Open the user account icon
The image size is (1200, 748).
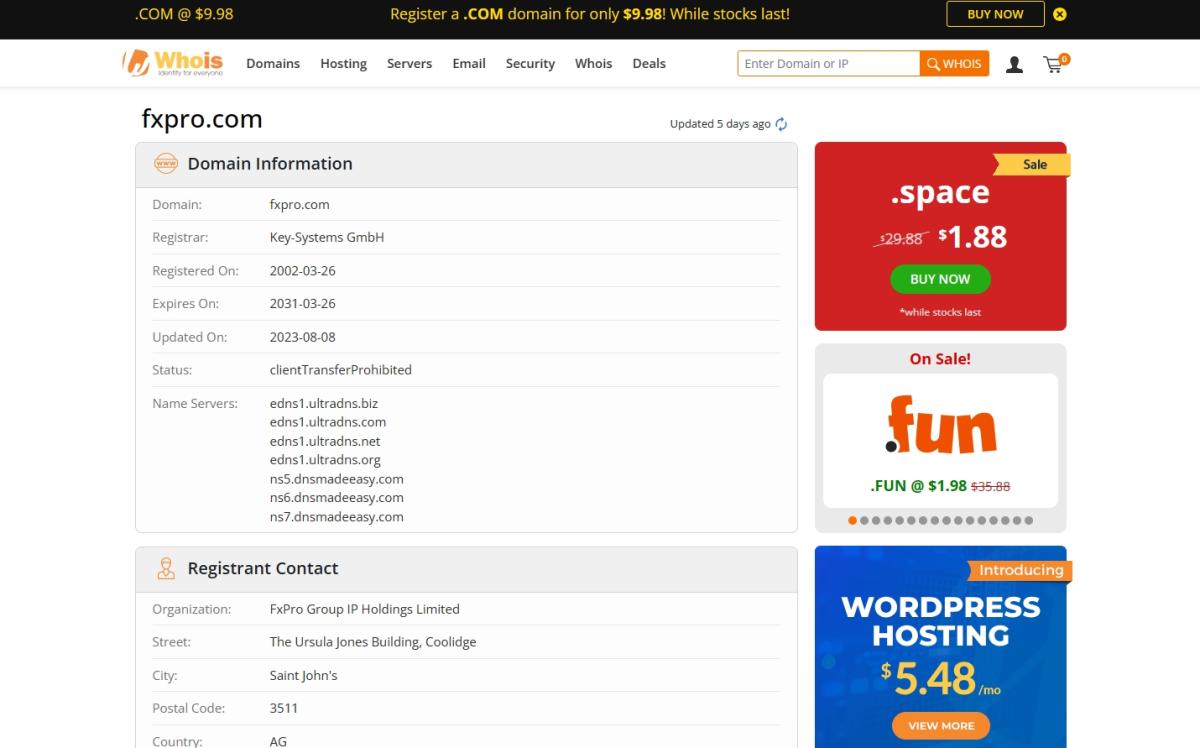pos(1014,64)
